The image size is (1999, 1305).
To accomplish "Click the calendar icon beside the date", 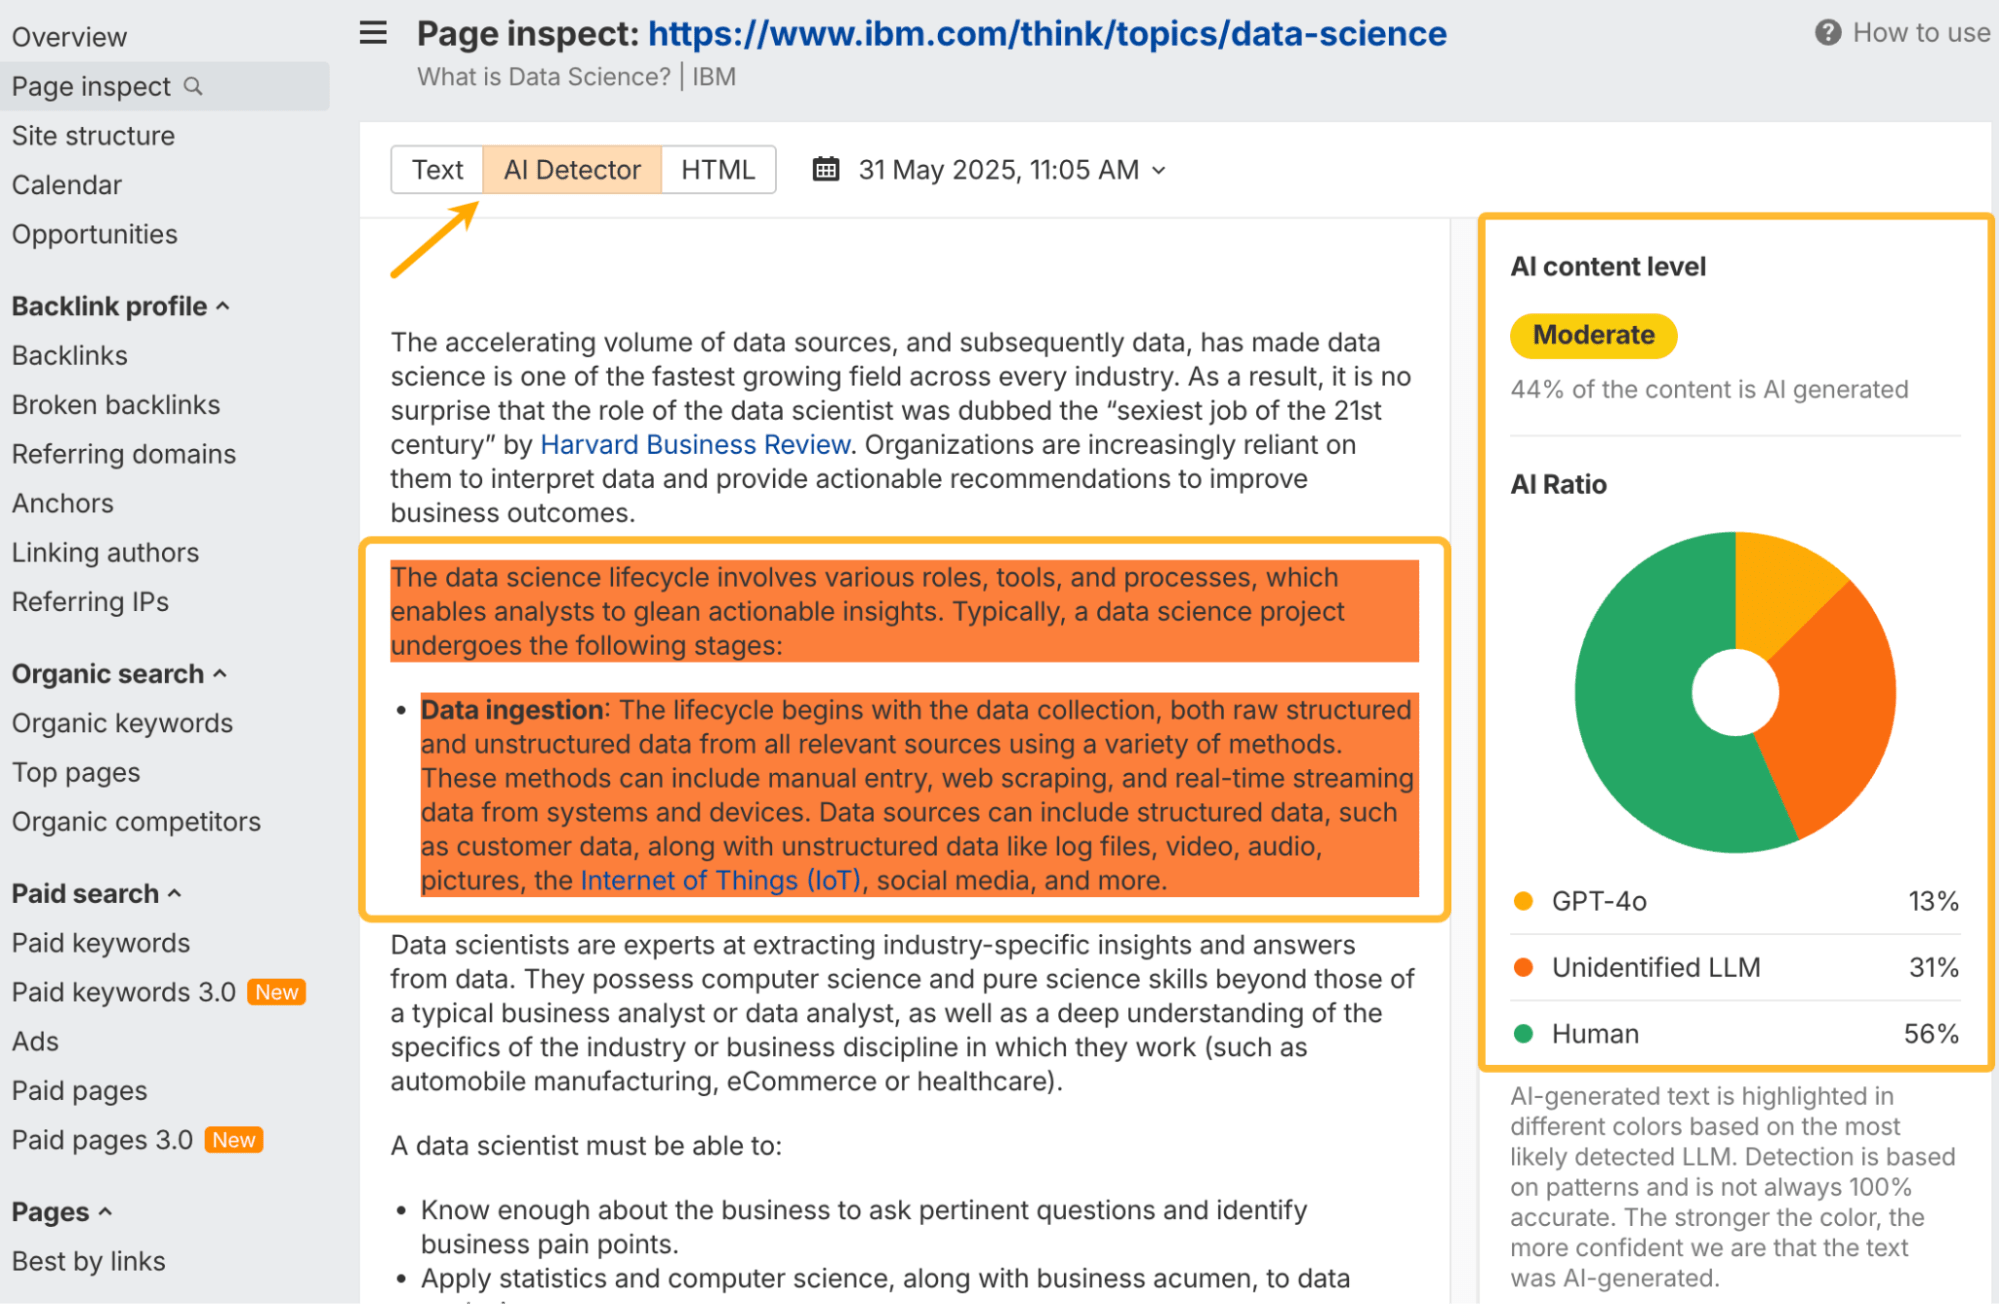I will [x=825, y=169].
